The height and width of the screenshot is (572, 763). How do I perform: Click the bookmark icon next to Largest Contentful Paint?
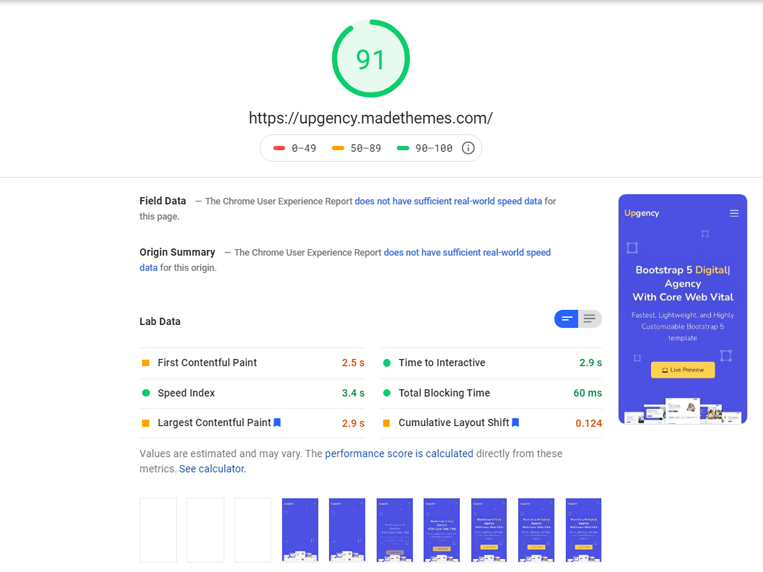(x=277, y=423)
